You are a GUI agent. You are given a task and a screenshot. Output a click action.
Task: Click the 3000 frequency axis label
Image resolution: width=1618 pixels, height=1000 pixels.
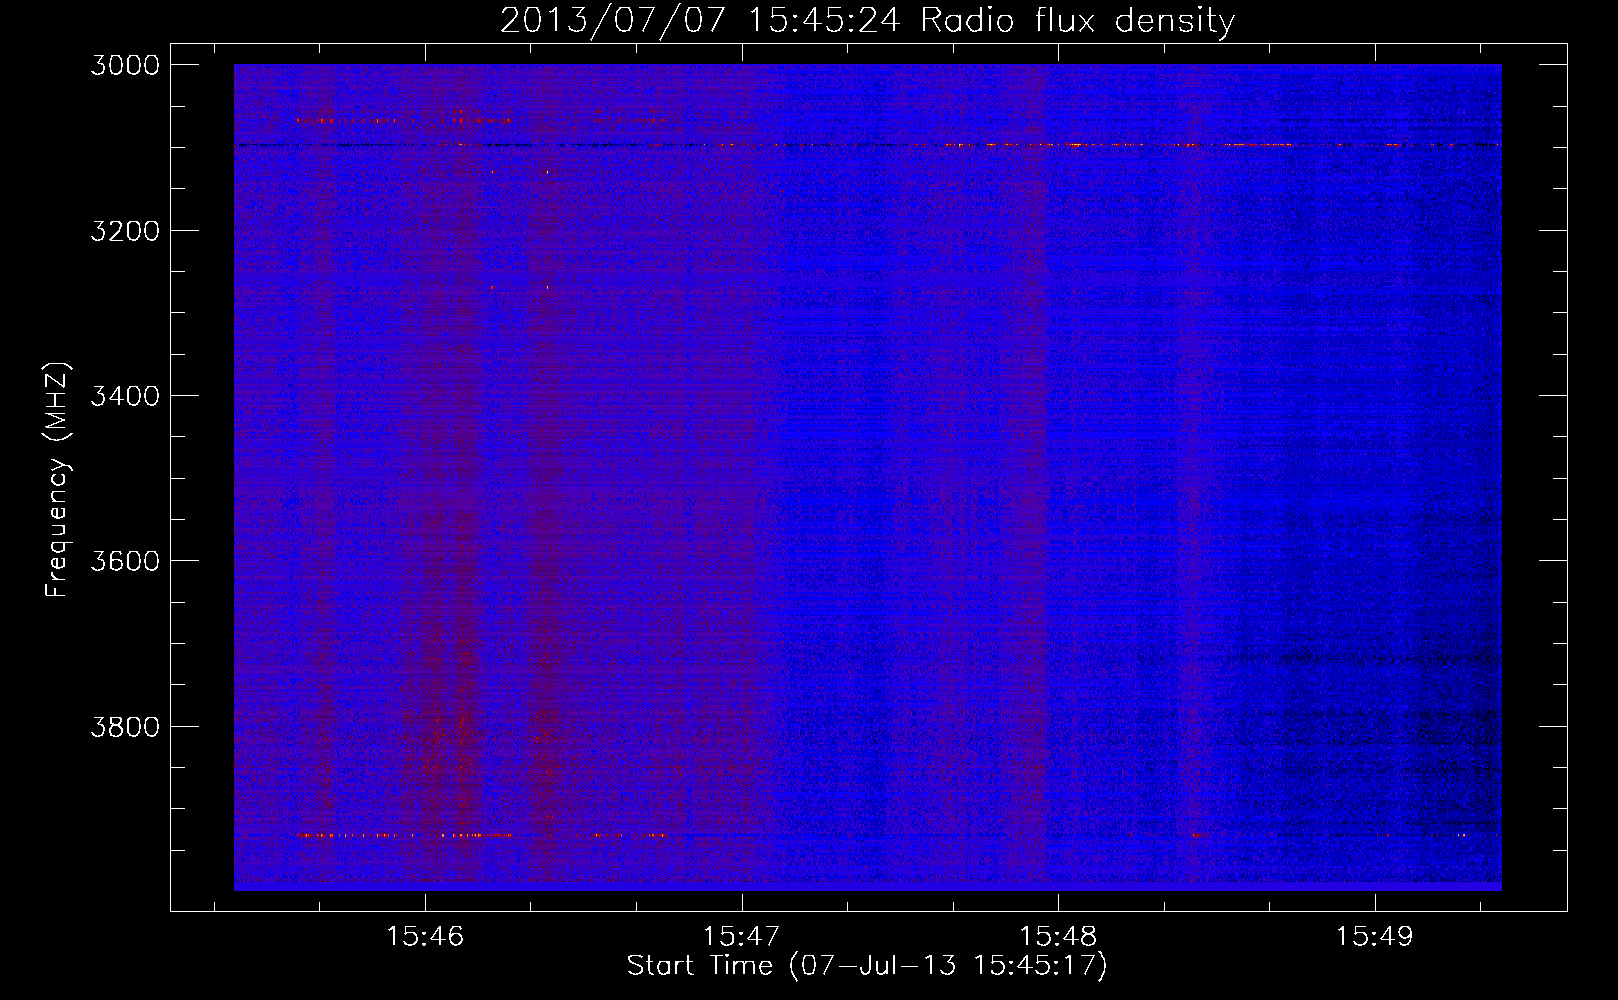pos(125,65)
